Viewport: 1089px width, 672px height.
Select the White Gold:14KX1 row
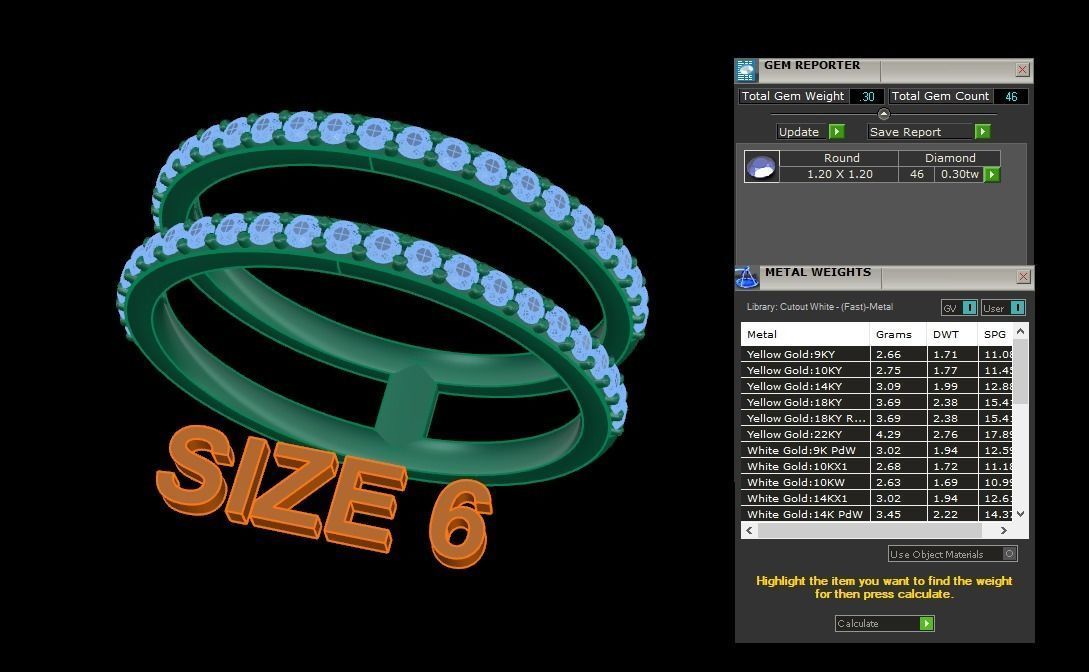877,498
